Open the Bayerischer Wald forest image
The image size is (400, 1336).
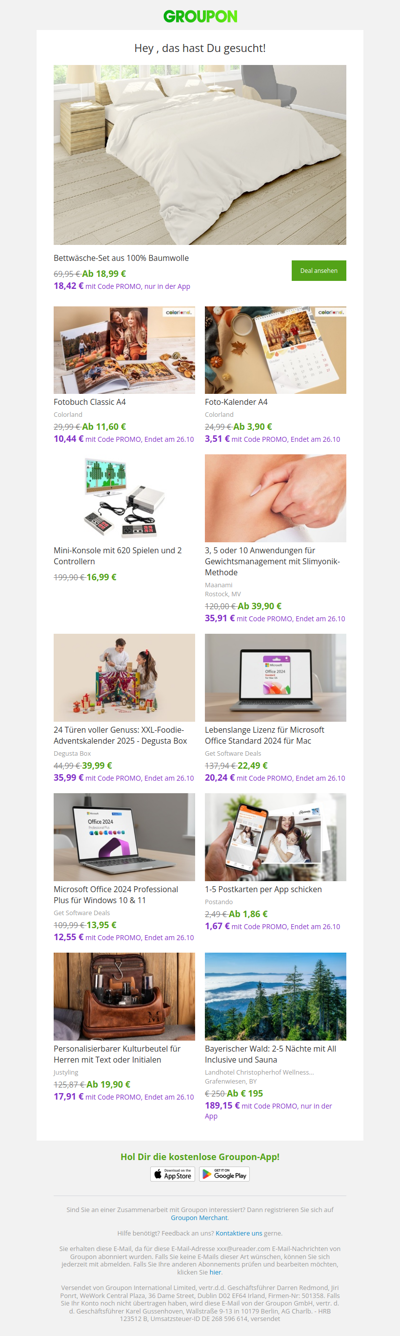(275, 996)
